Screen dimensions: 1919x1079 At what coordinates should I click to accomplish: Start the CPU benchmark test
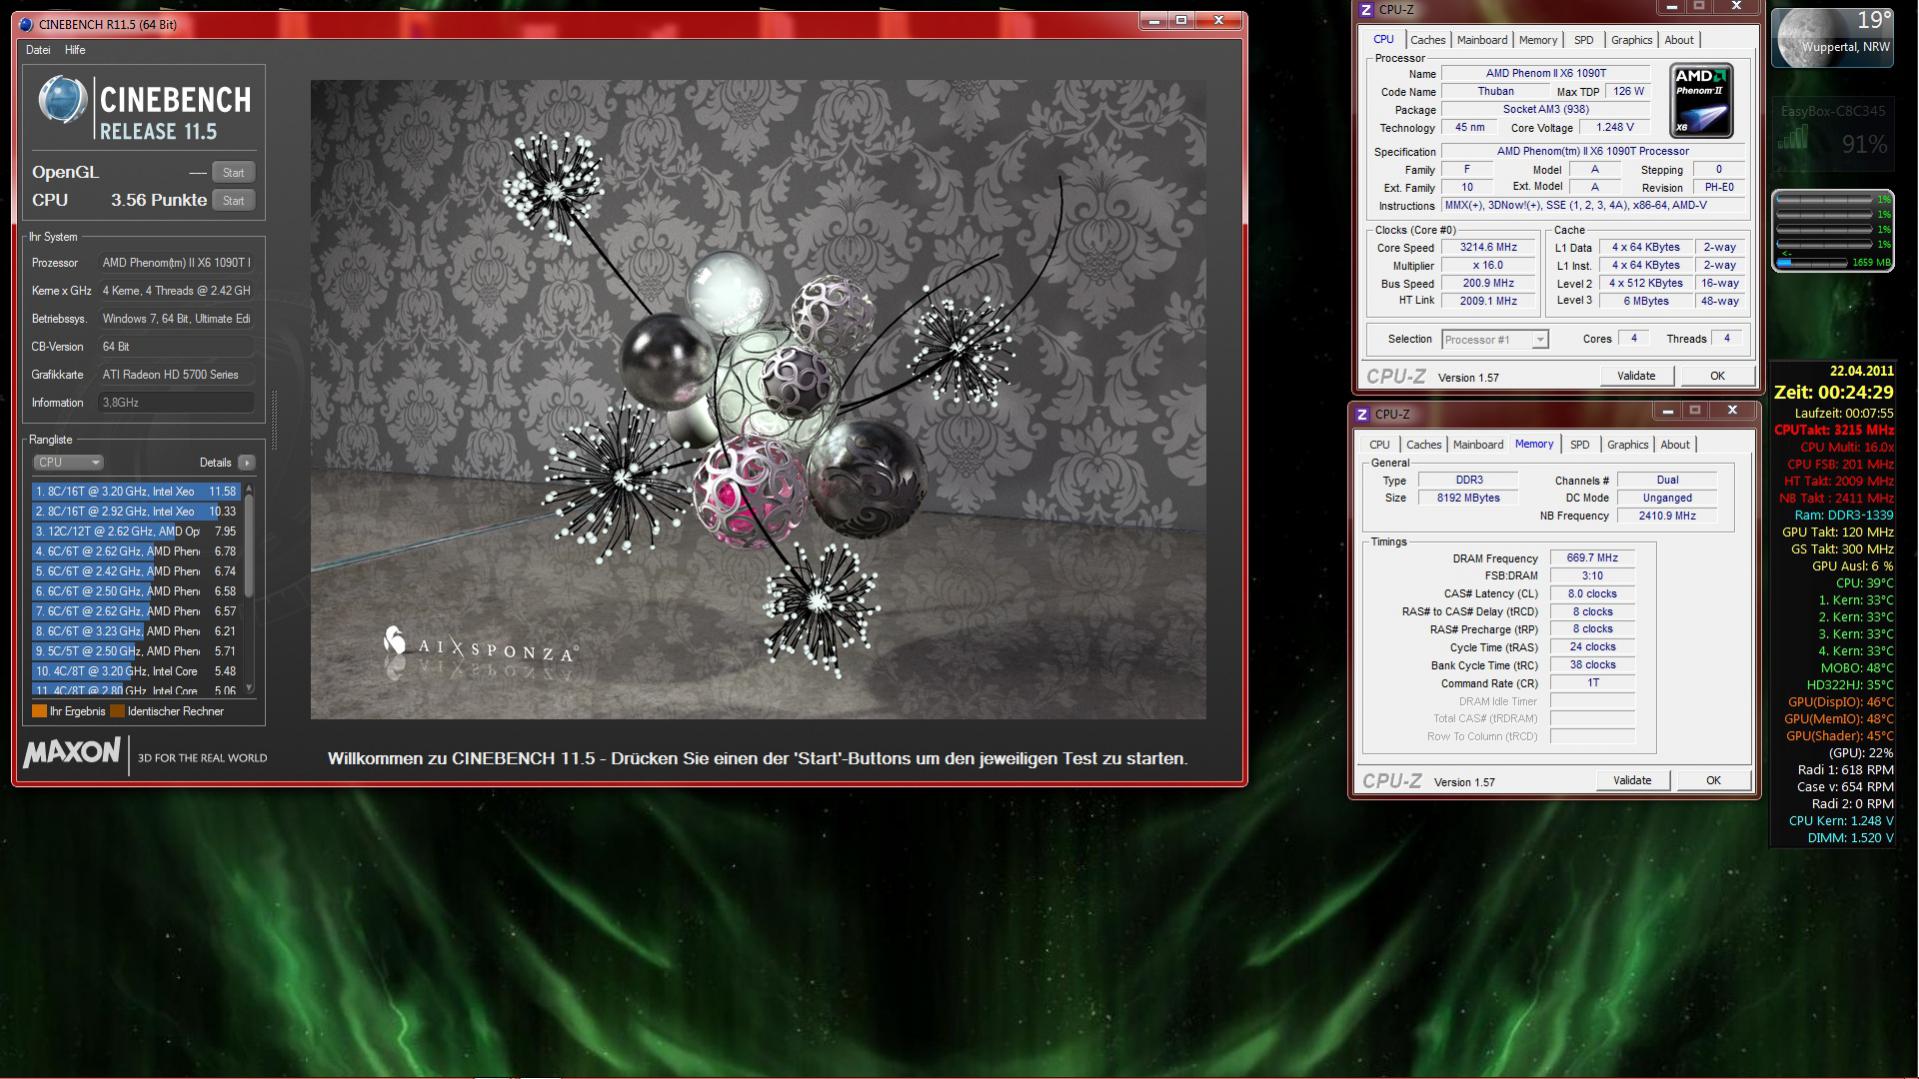click(233, 200)
